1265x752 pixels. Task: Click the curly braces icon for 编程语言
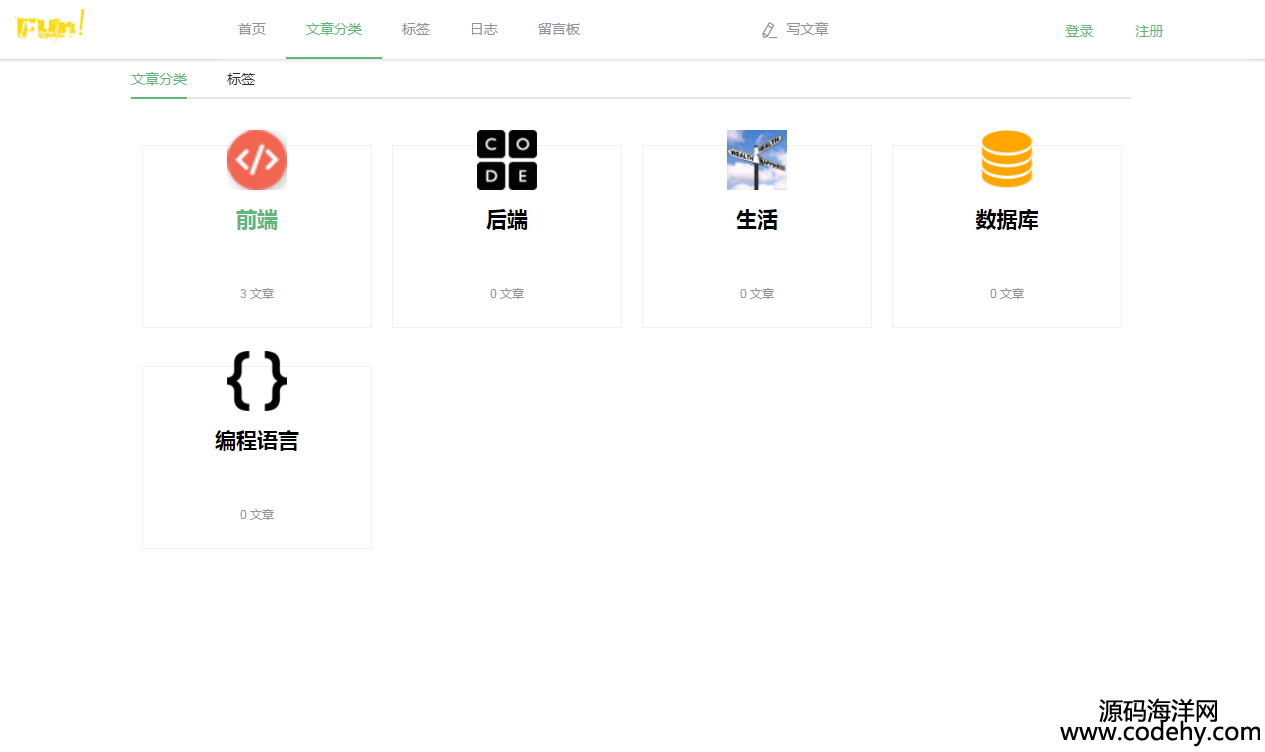click(x=257, y=381)
